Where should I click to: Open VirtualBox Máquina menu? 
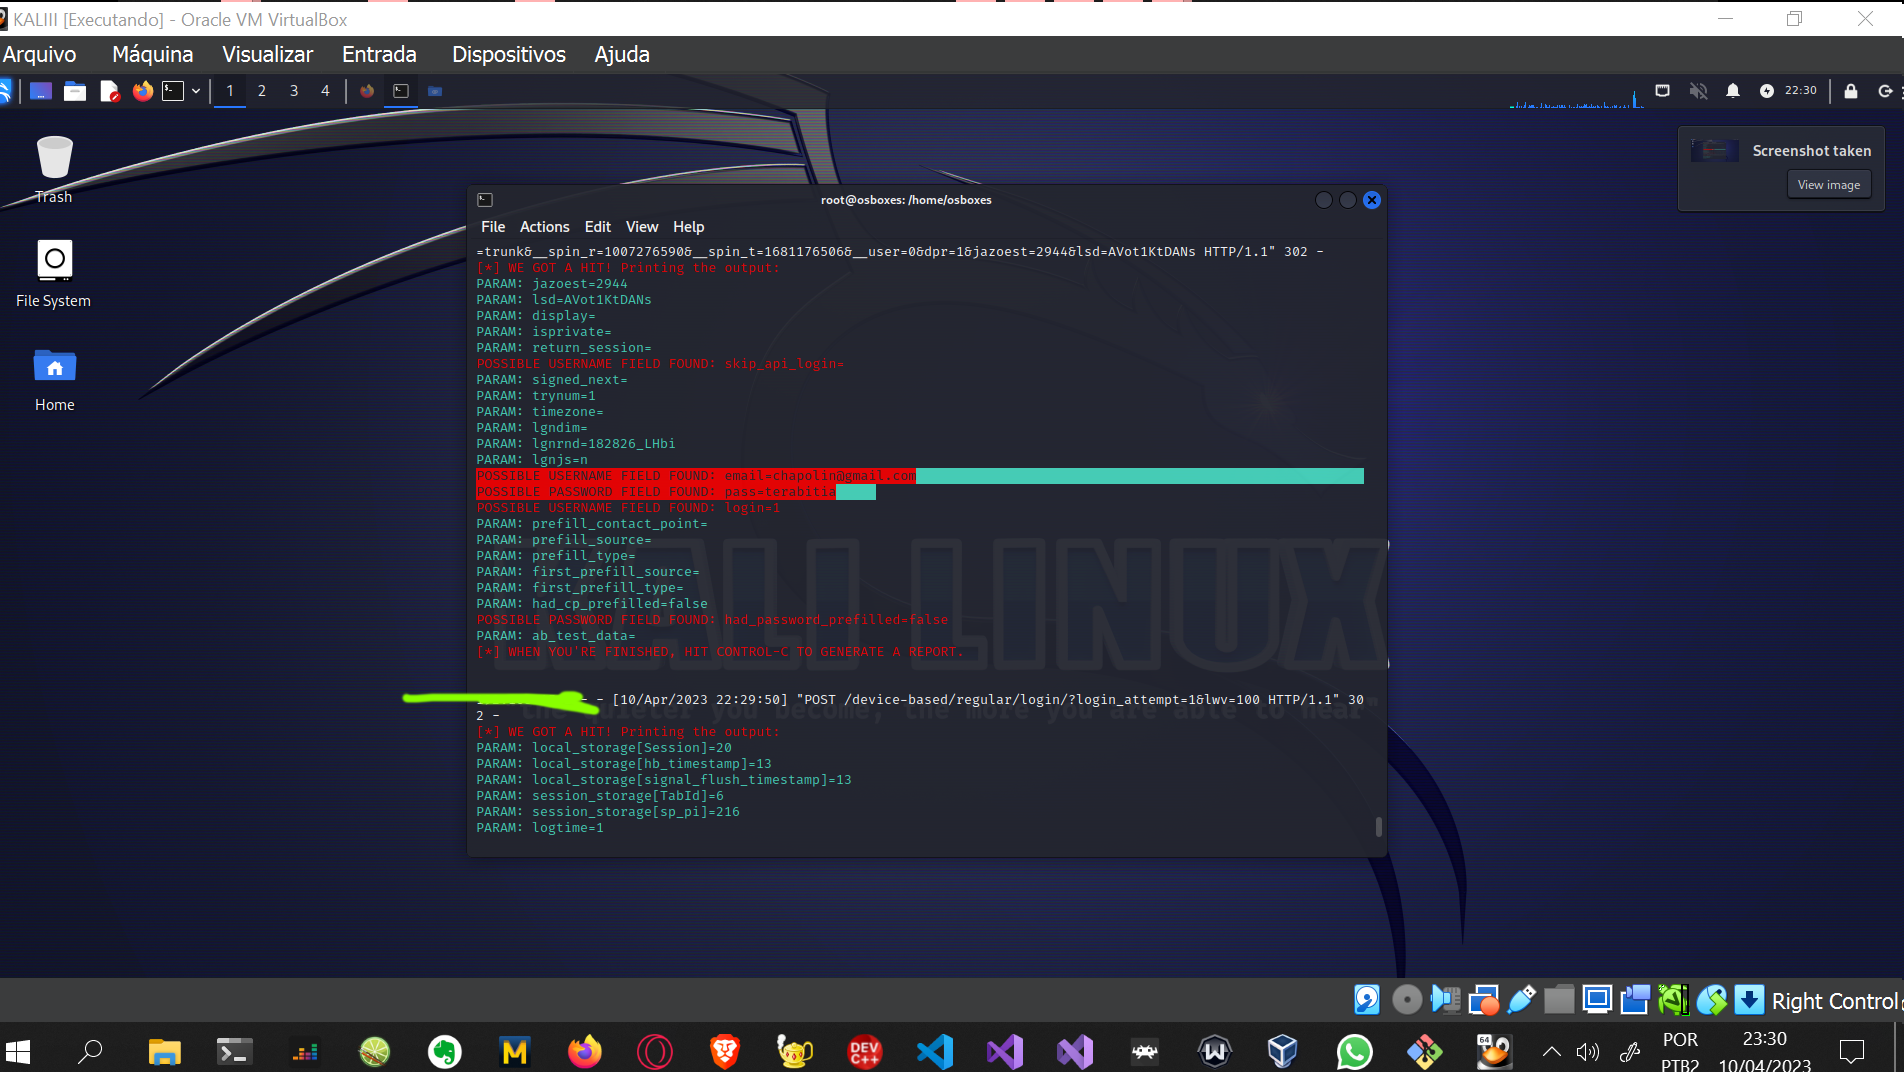pyautogui.click(x=152, y=55)
